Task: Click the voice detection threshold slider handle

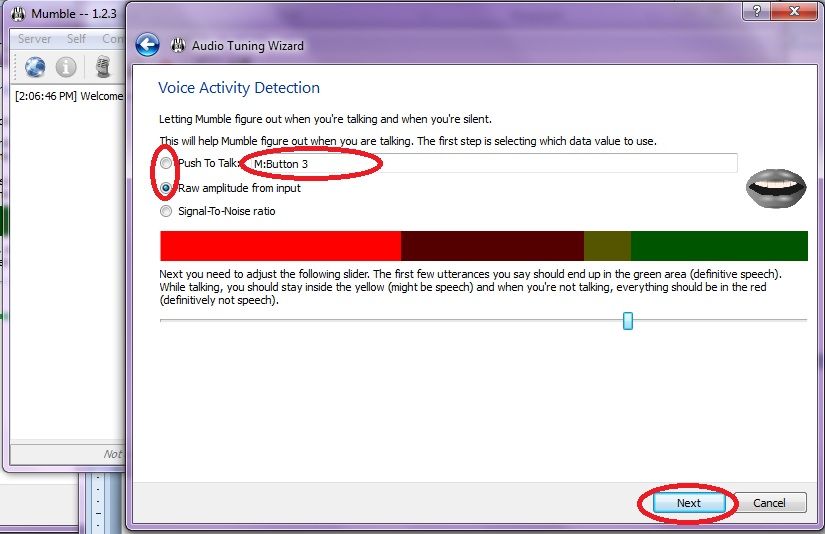Action: [628, 320]
